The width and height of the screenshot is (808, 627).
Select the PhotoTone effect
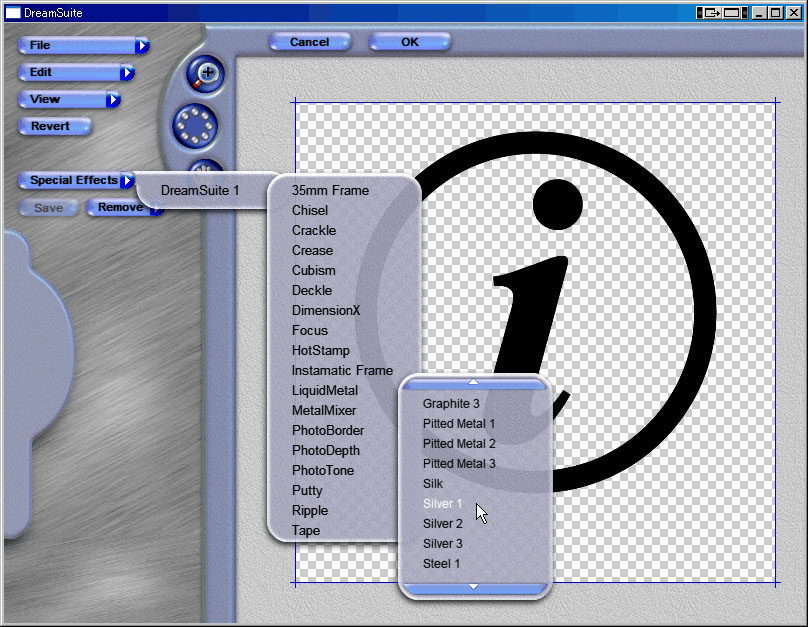point(323,471)
